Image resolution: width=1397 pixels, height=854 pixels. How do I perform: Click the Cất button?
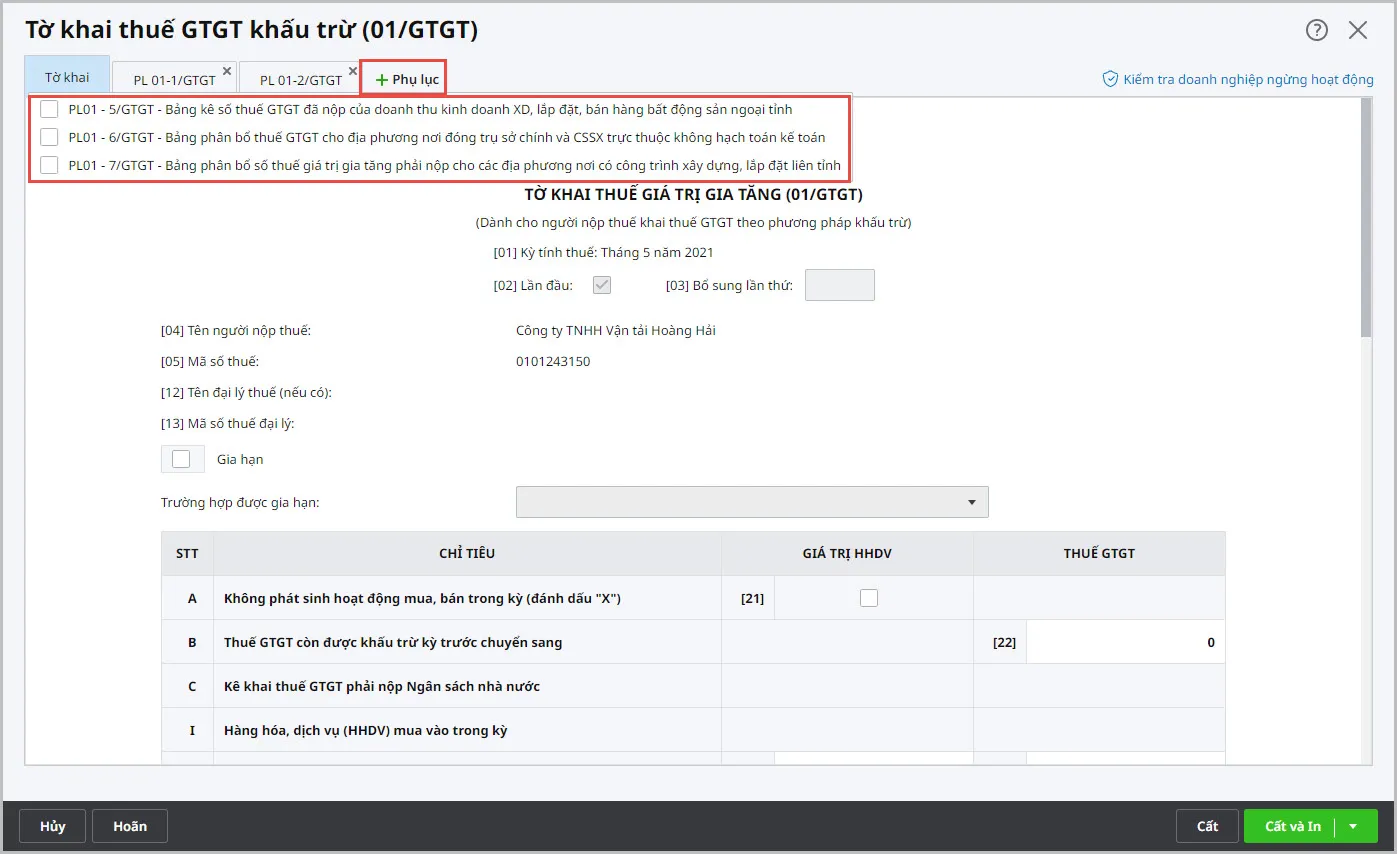tap(1208, 826)
